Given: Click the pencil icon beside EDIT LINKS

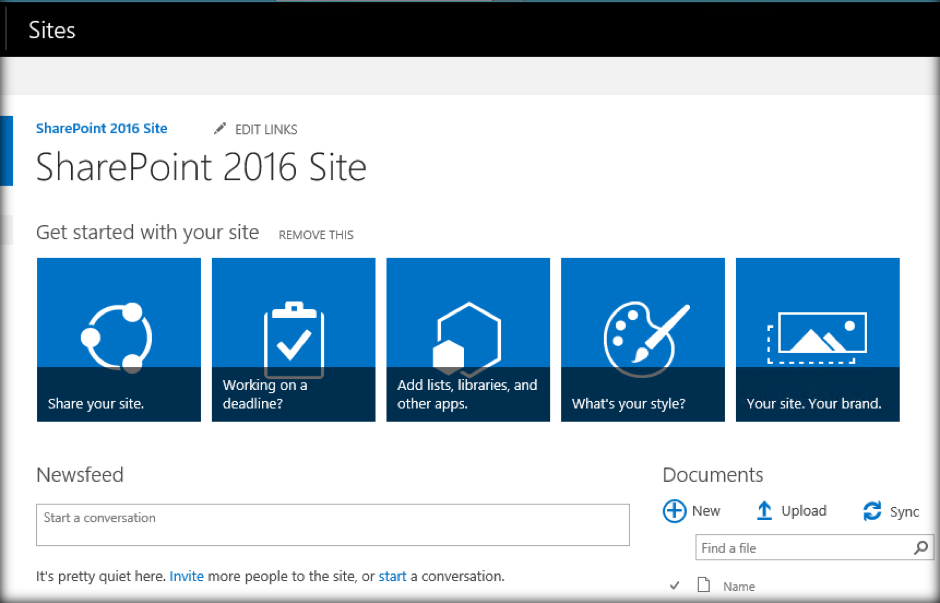Looking at the screenshot, I should (x=220, y=128).
